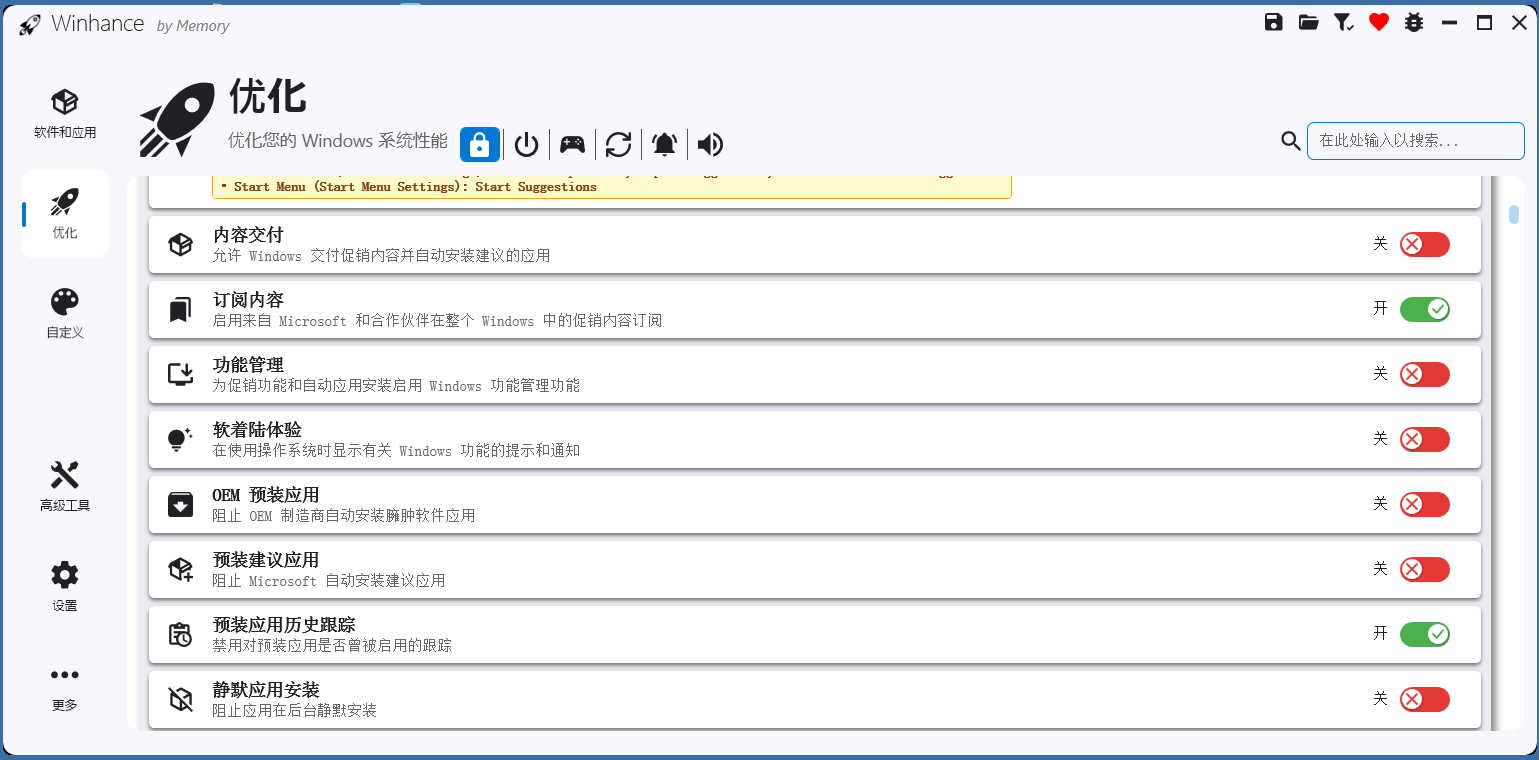1539x760 pixels.
Task: Click the 内容交付 setting title
Action: [248, 235]
